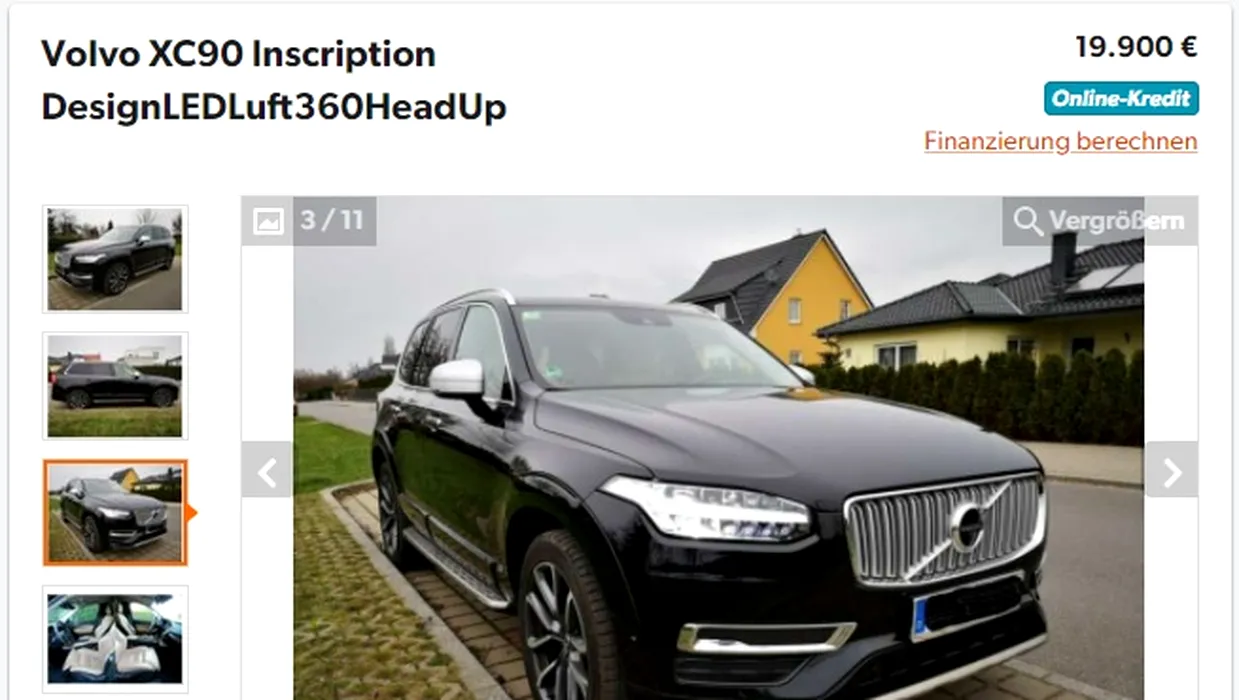Select the highlighted third thumbnail

(x=115, y=513)
